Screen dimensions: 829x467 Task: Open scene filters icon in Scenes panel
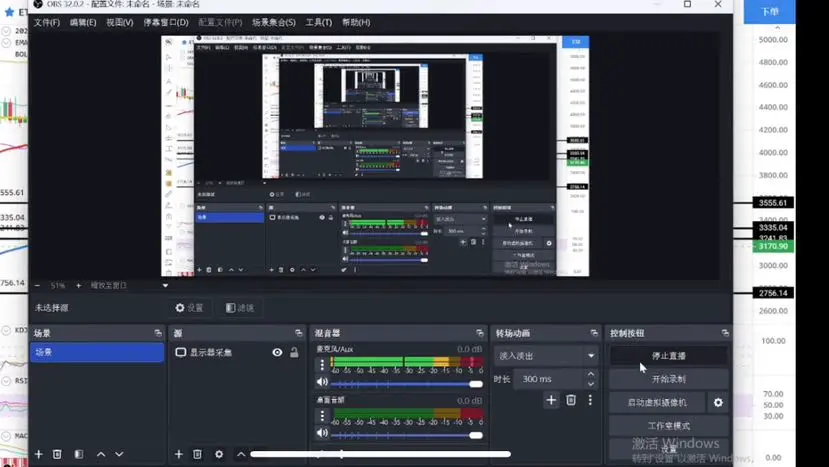[79, 454]
